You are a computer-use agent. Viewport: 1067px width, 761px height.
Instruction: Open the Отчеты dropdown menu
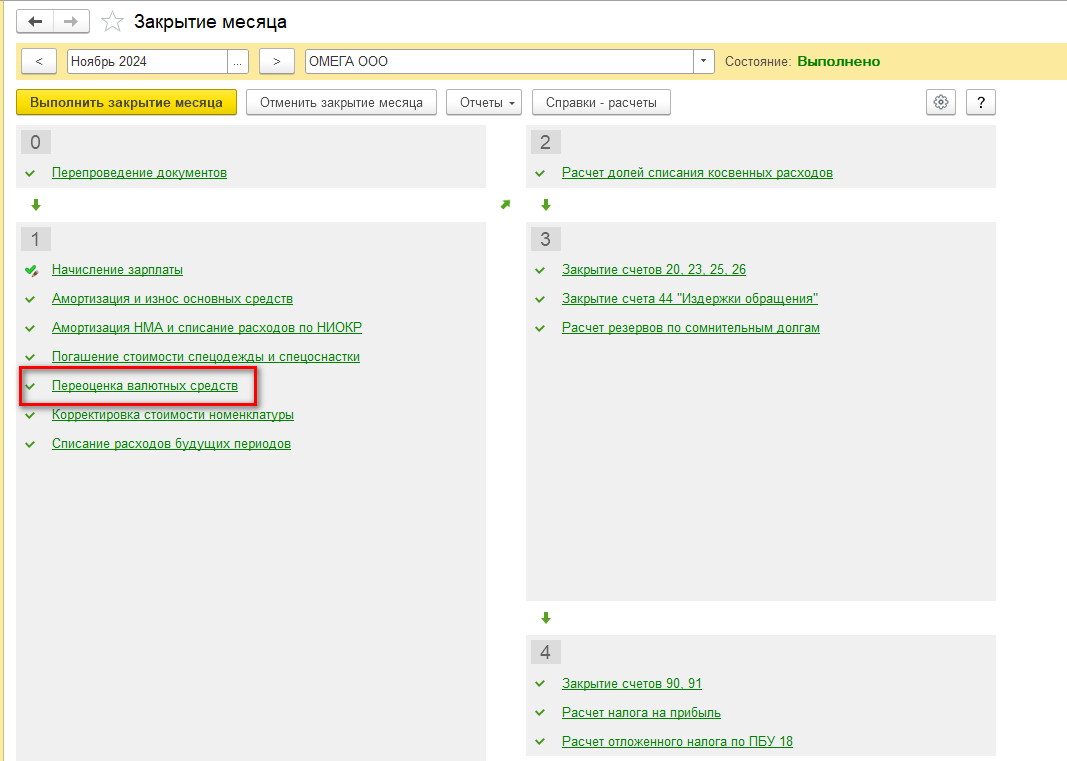pyautogui.click(x=484, y=102)
